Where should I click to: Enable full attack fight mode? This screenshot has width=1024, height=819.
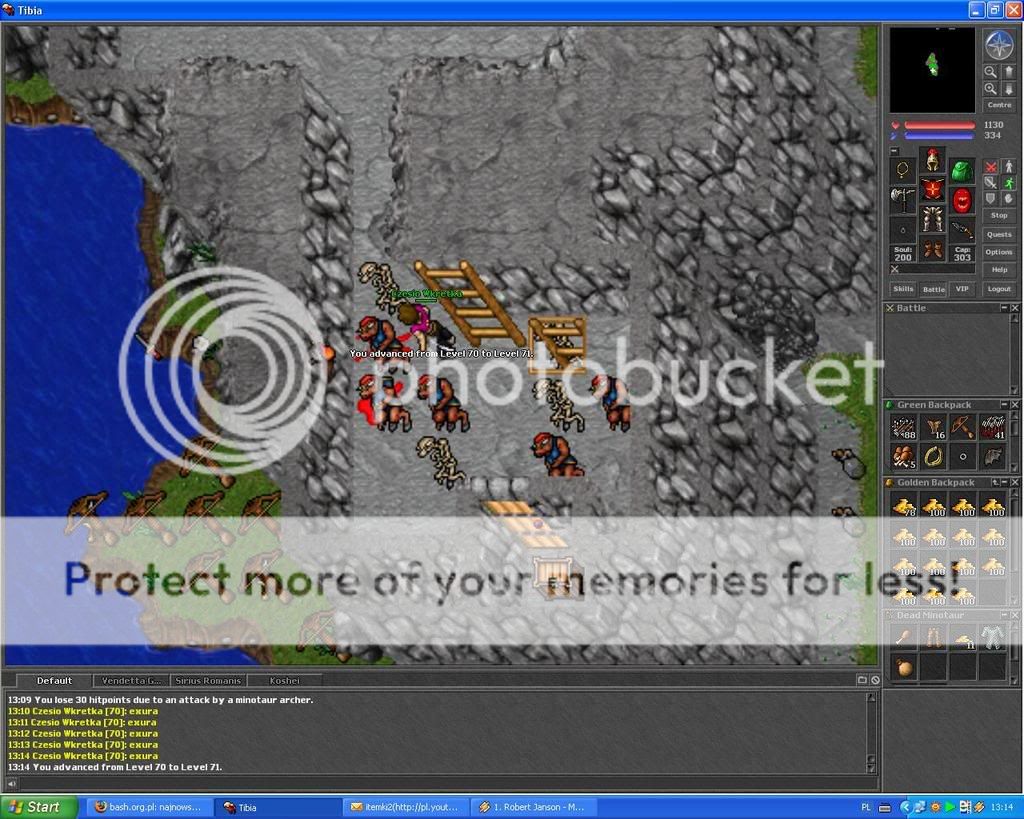(x=991, y=167)
